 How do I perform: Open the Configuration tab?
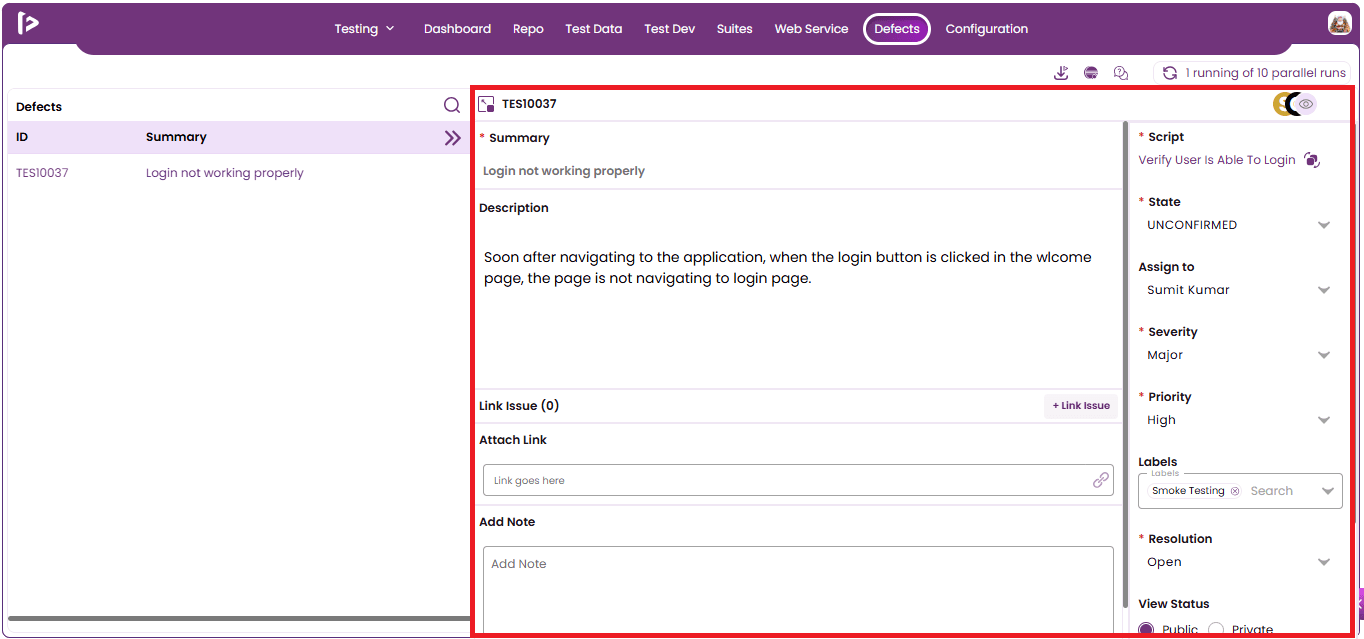tap(987, 29)
